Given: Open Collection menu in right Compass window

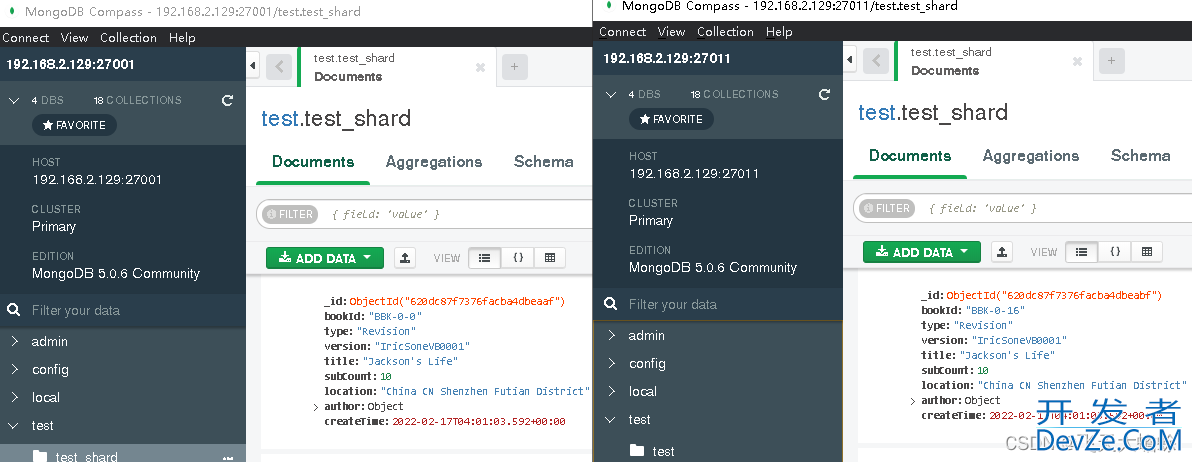Looking at the screenshot, I should [x=725, y=32].
